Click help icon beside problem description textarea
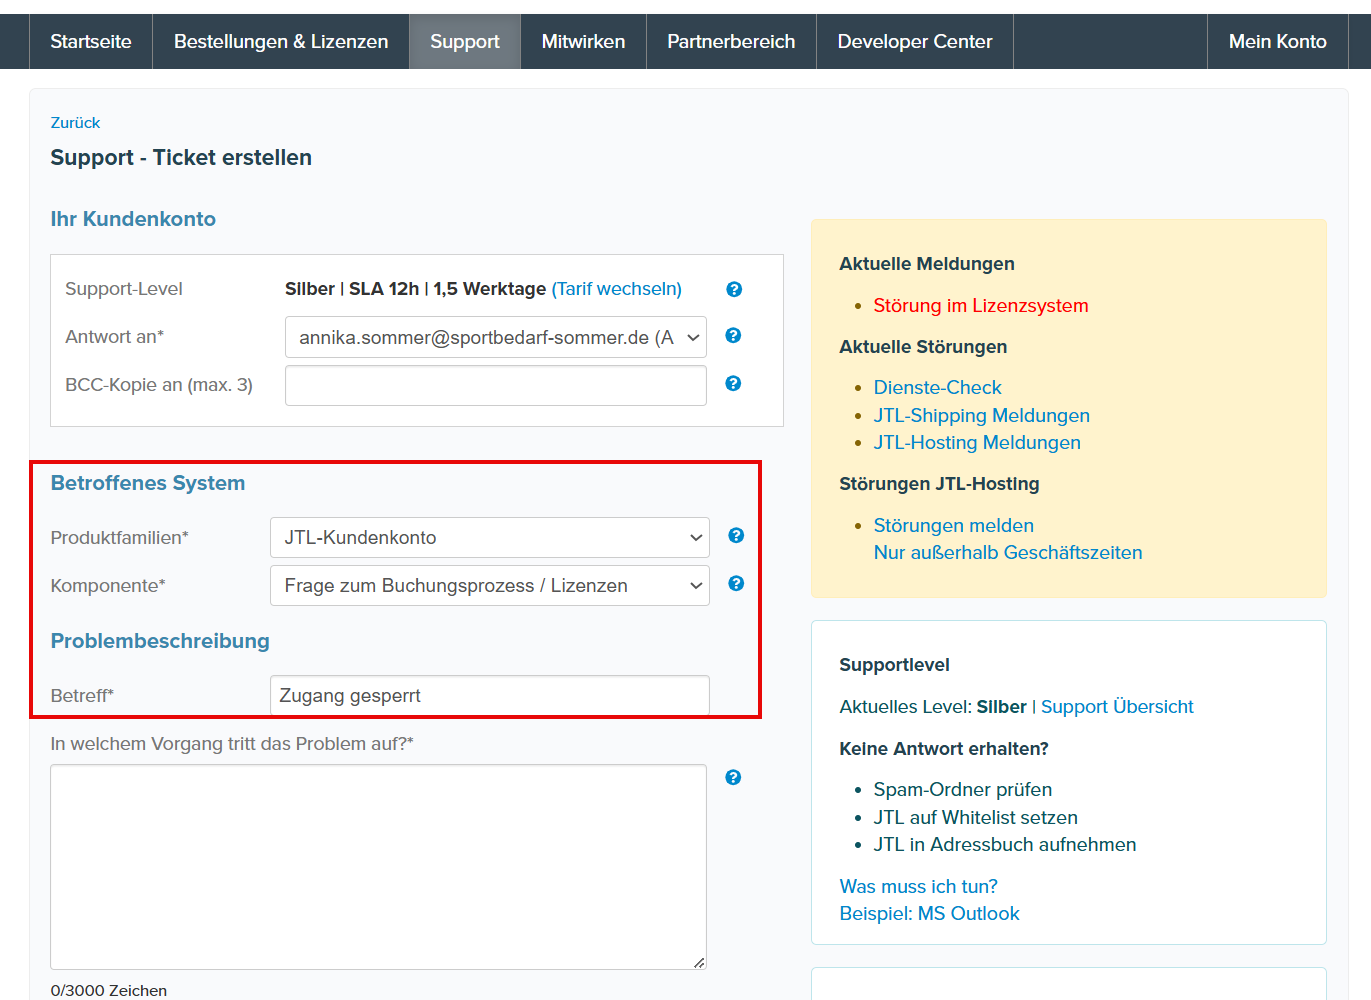This screenshot has width=1371, height=1000. [733, 778]
